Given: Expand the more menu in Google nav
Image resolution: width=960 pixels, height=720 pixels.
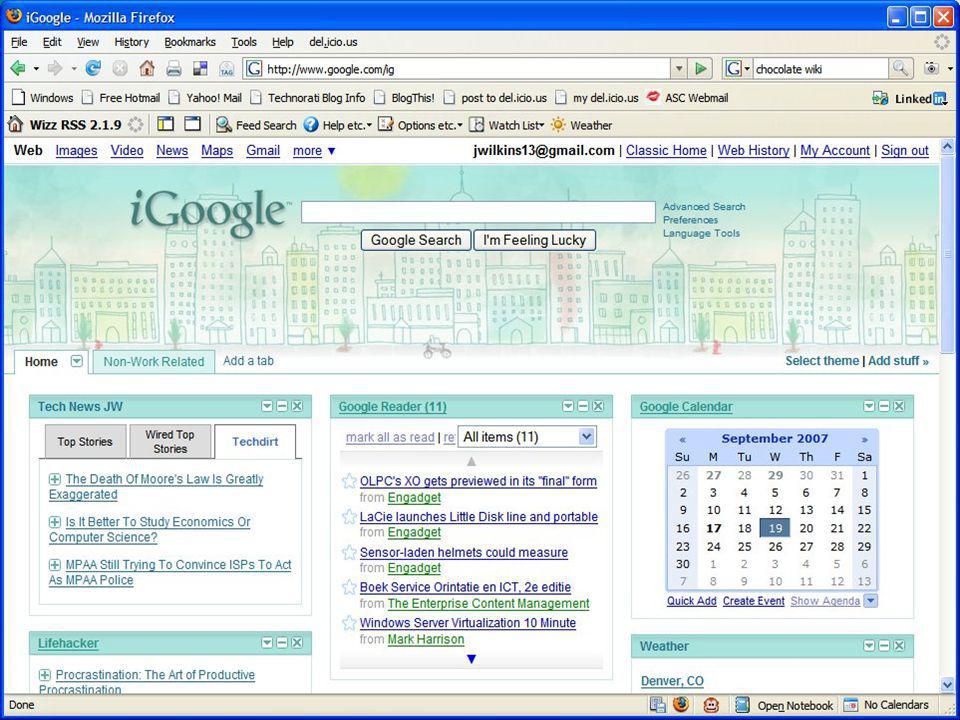Looking at the screenshot, I should point(314,151).
